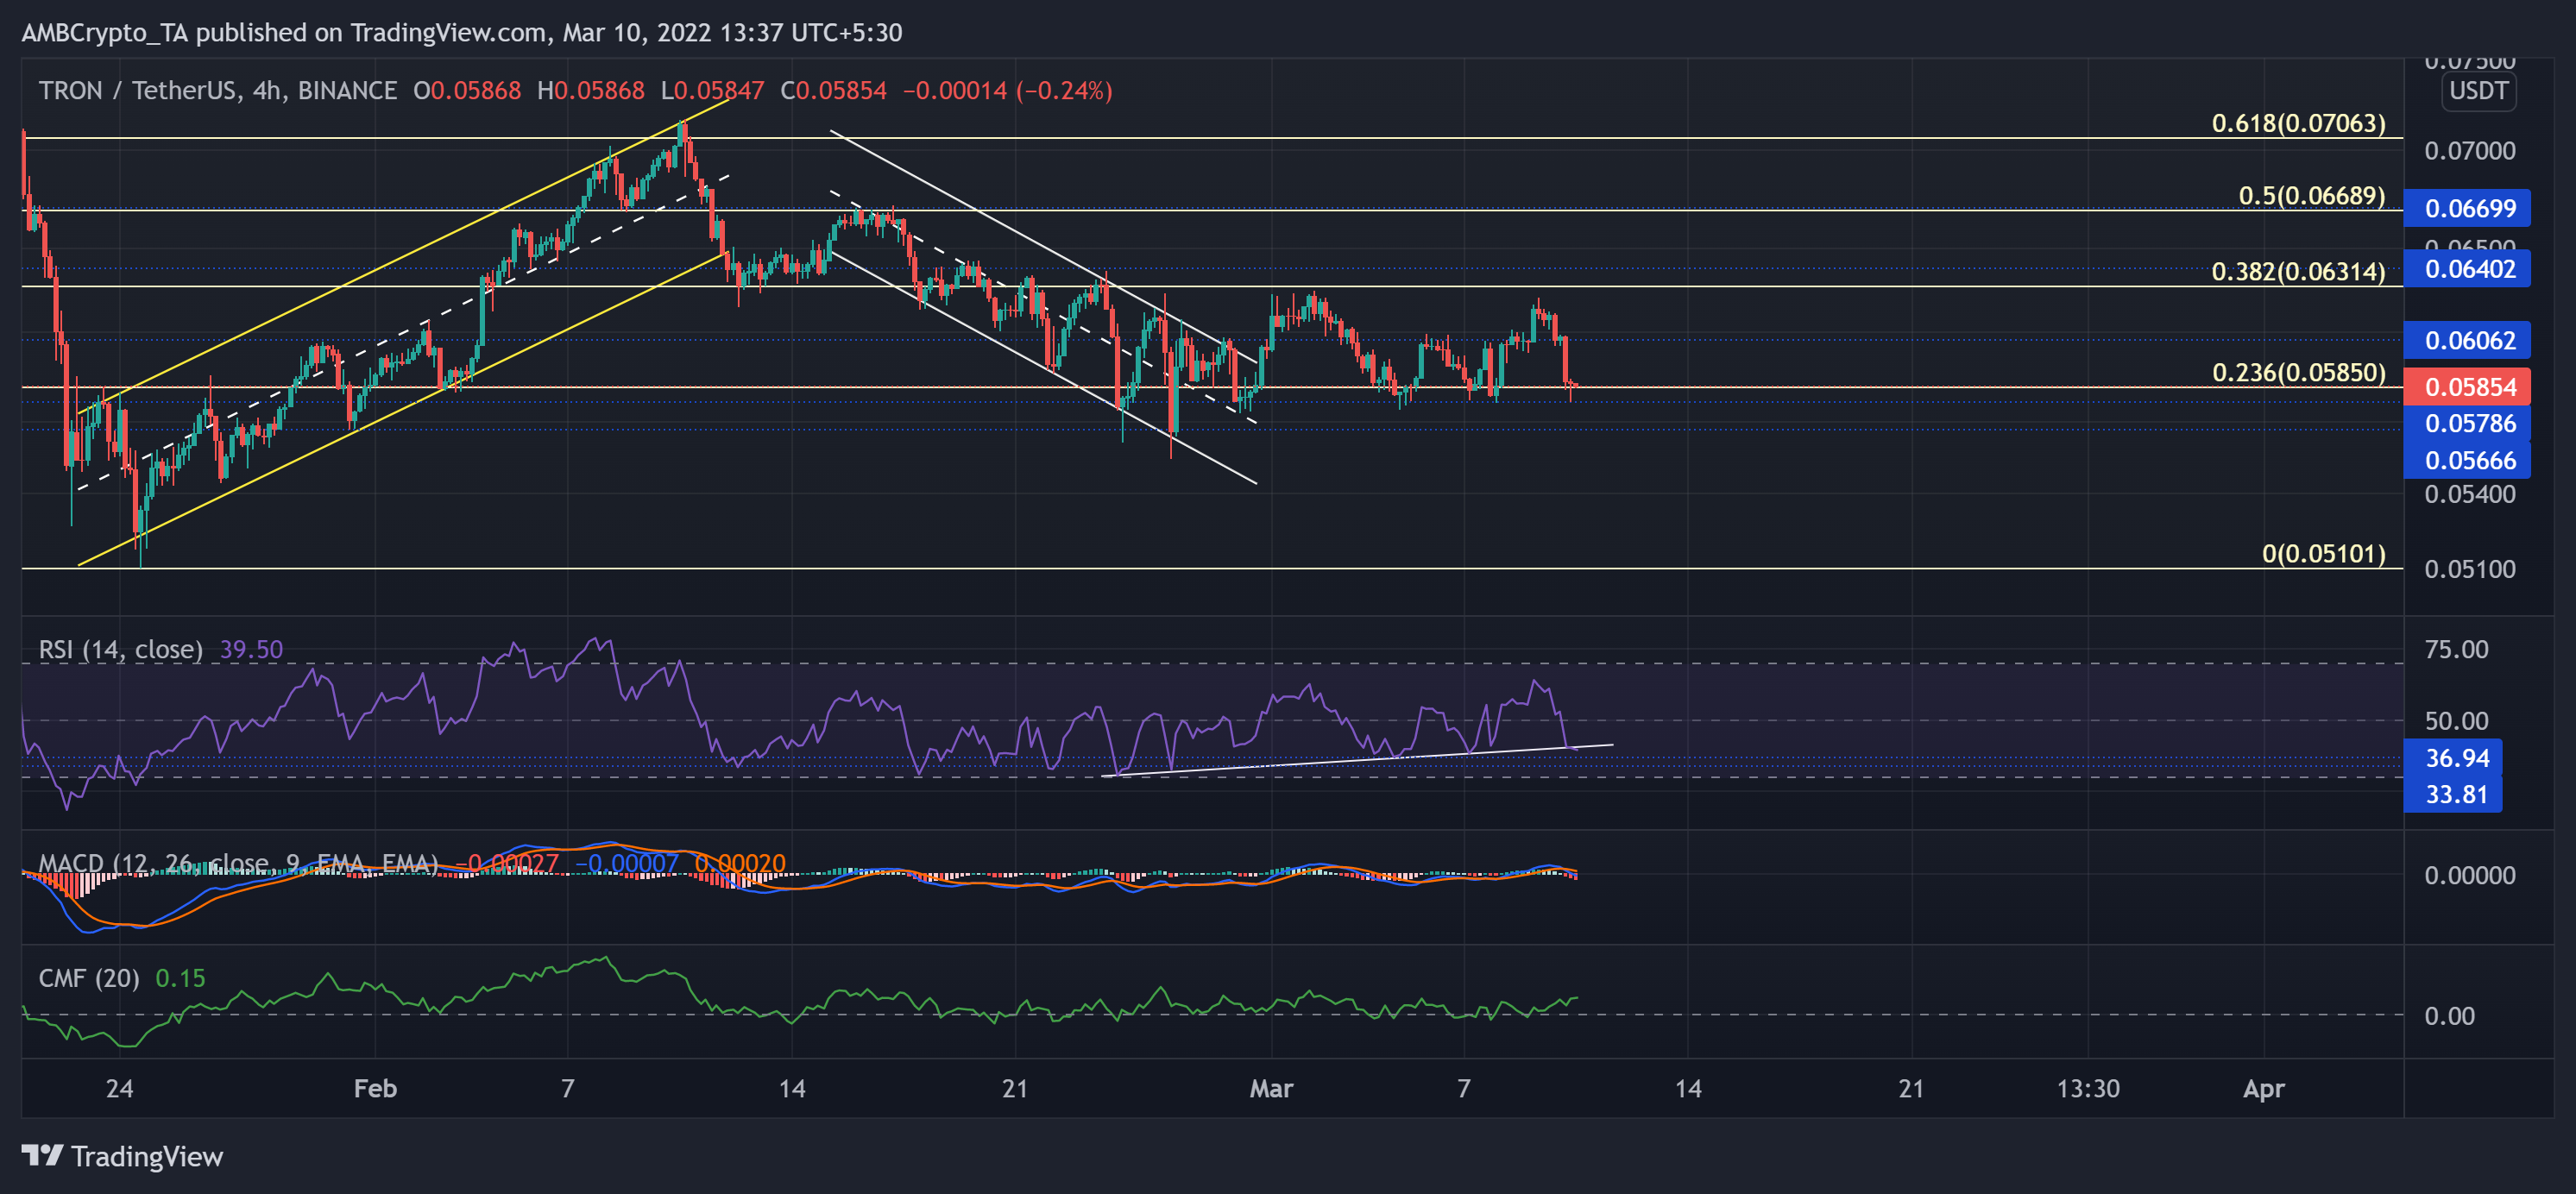Viewport: 2576px width, 1194px height.
Task: Click the red current price label 0.05854
Action: coord(2468,387)
